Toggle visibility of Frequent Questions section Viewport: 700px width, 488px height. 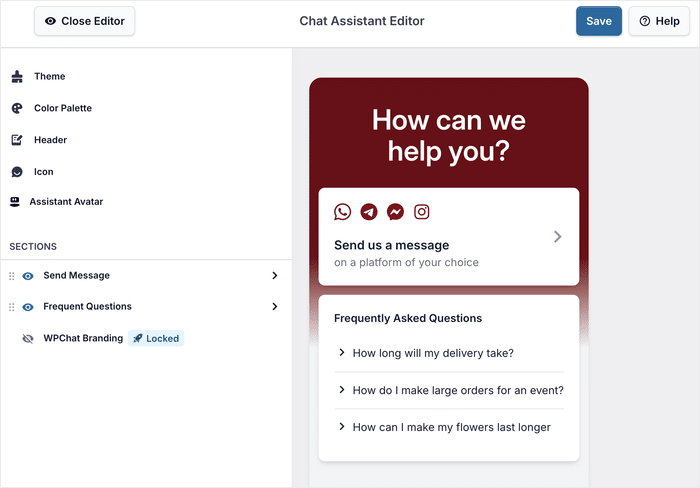28,307
